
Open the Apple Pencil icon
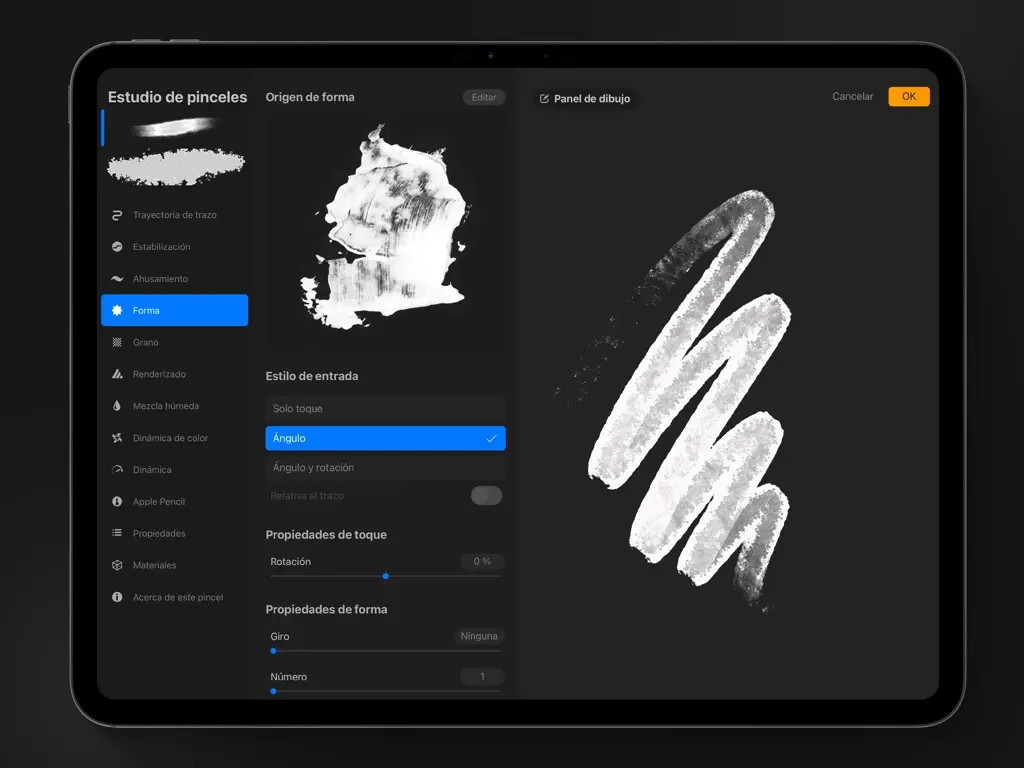point(117,502)
